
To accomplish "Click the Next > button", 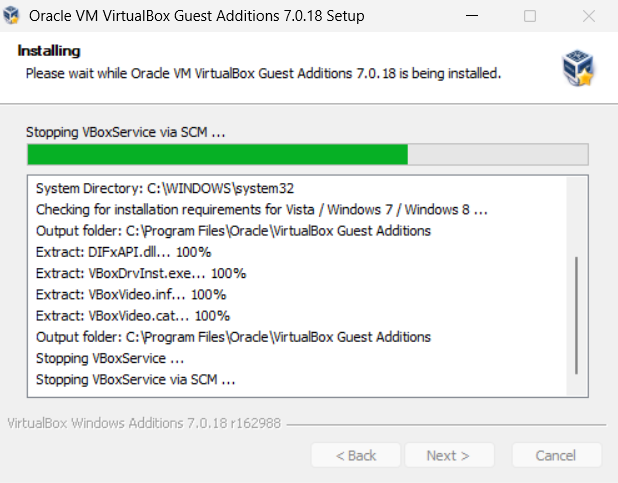I will (x=447, y=456).
